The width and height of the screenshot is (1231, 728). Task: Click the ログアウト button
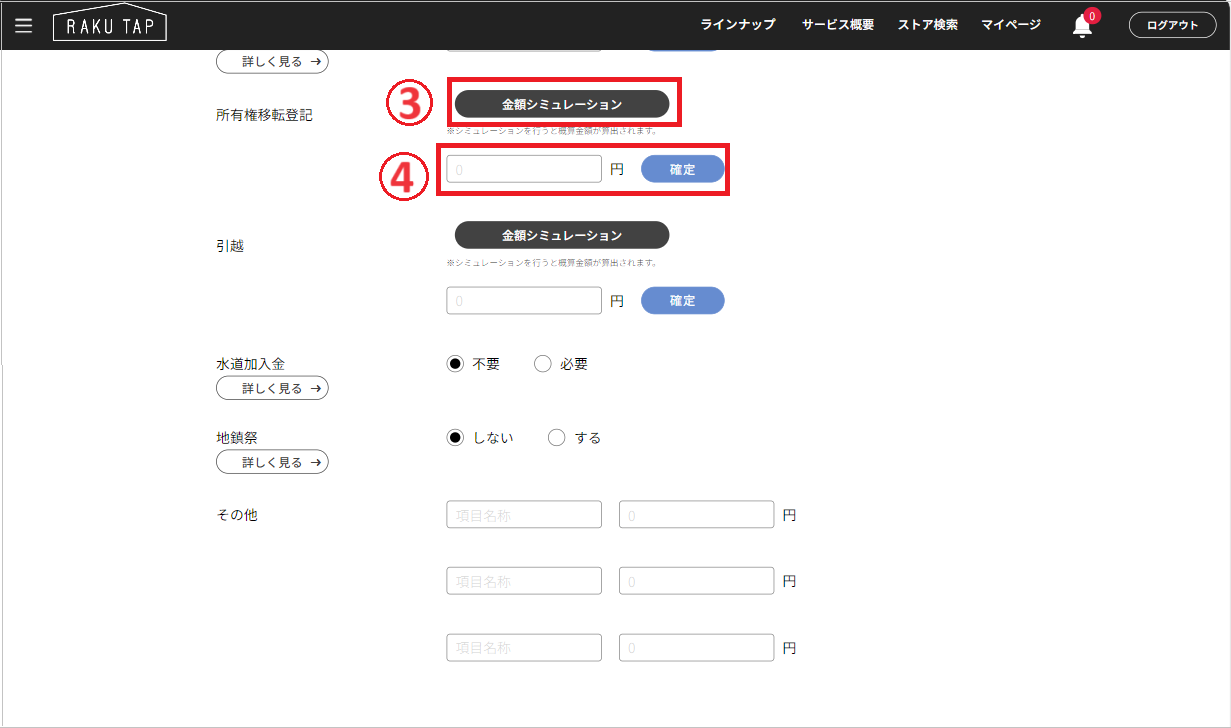[1173, 26]
